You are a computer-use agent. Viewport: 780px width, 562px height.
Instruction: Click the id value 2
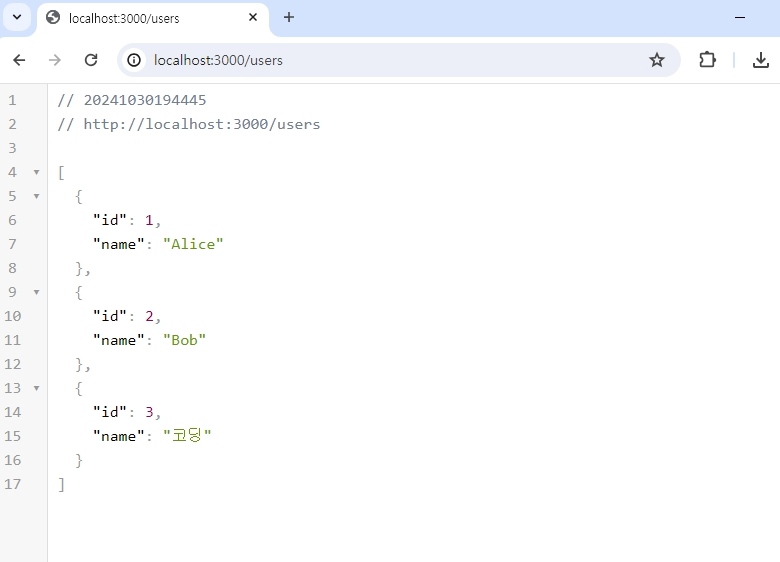149,316
